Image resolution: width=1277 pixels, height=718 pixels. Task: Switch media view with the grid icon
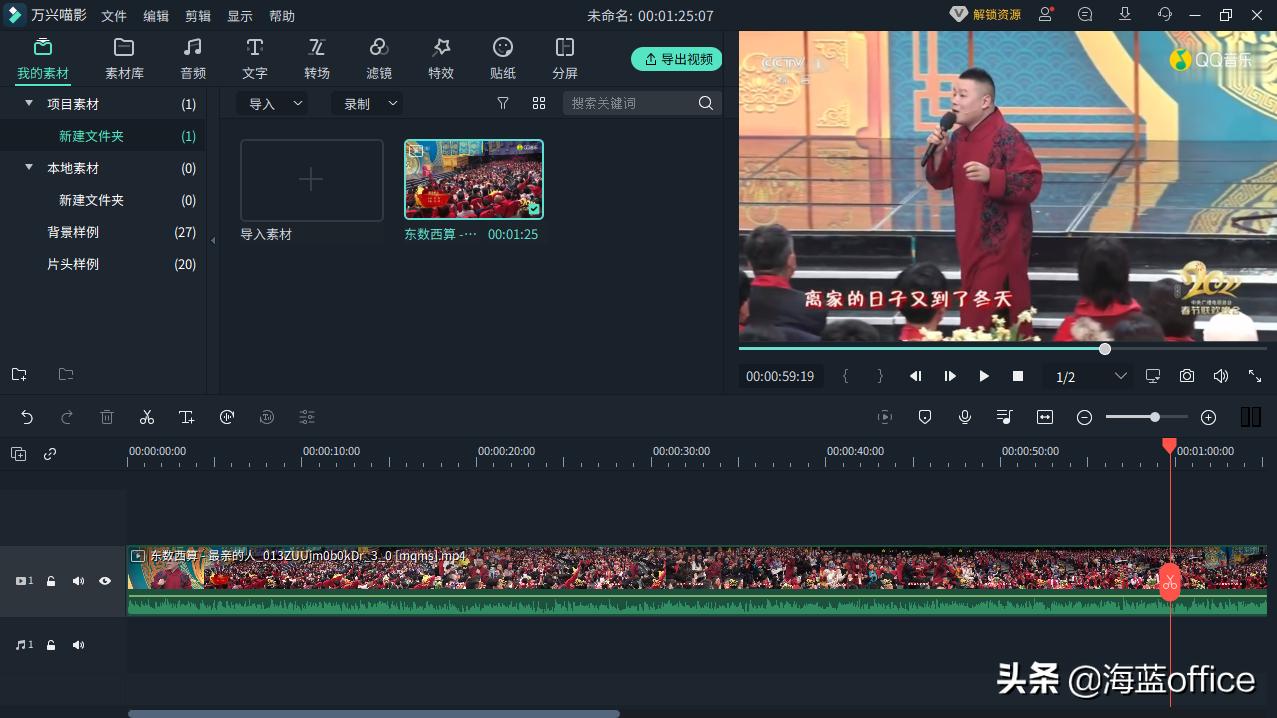tap(539, 103)
